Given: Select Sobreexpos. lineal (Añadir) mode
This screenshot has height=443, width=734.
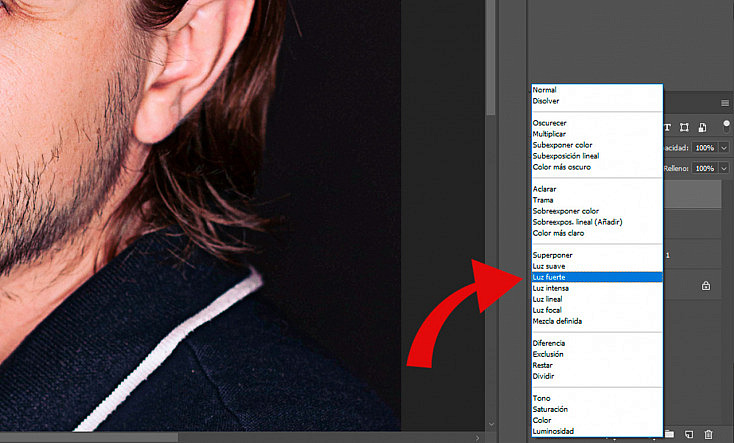Looking at the screenshot, I should (x=597, y=222).
